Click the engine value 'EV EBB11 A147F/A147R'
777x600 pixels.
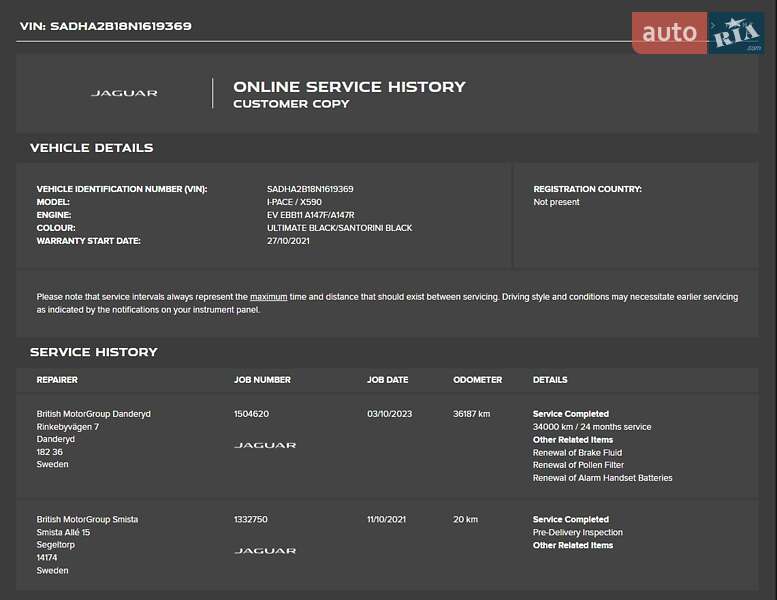click(311, 215)
